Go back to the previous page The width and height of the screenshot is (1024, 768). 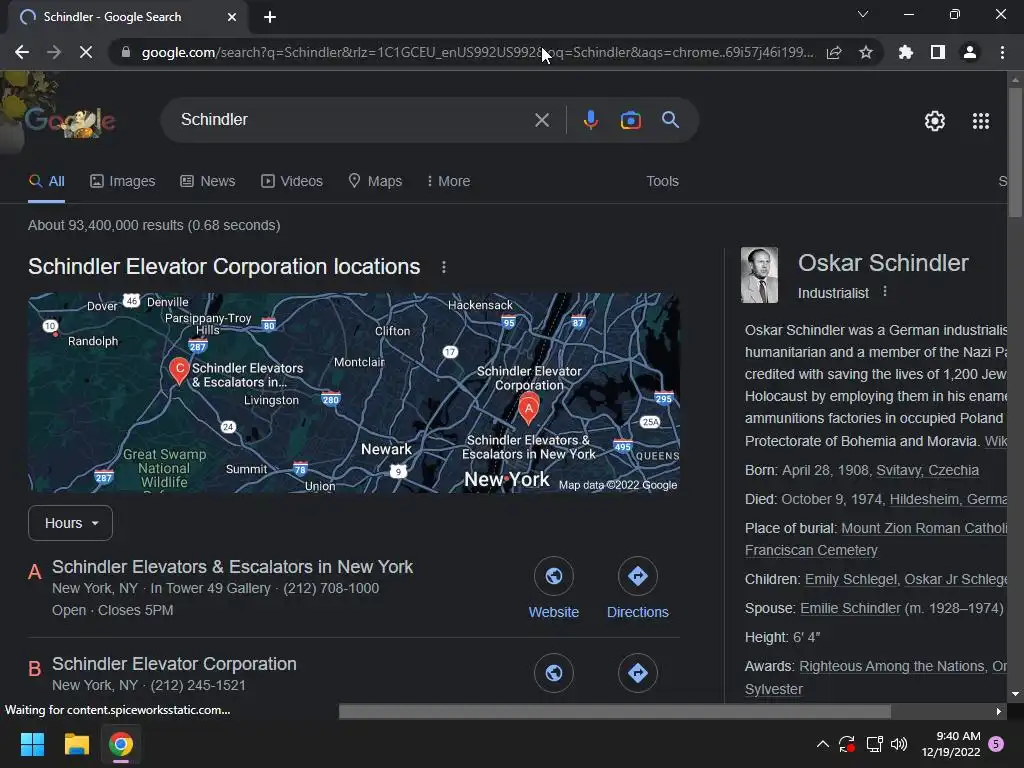point(22,52)
